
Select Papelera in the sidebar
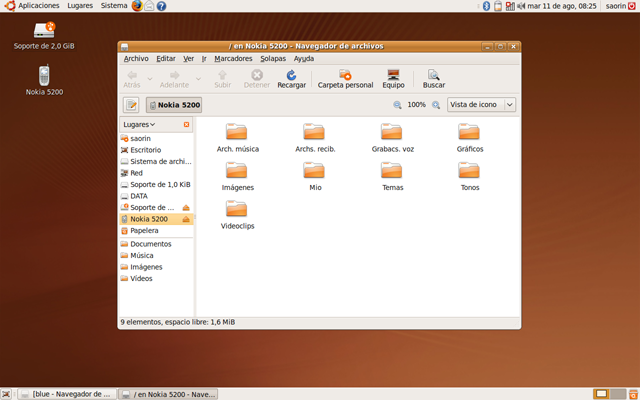point(144,231)
